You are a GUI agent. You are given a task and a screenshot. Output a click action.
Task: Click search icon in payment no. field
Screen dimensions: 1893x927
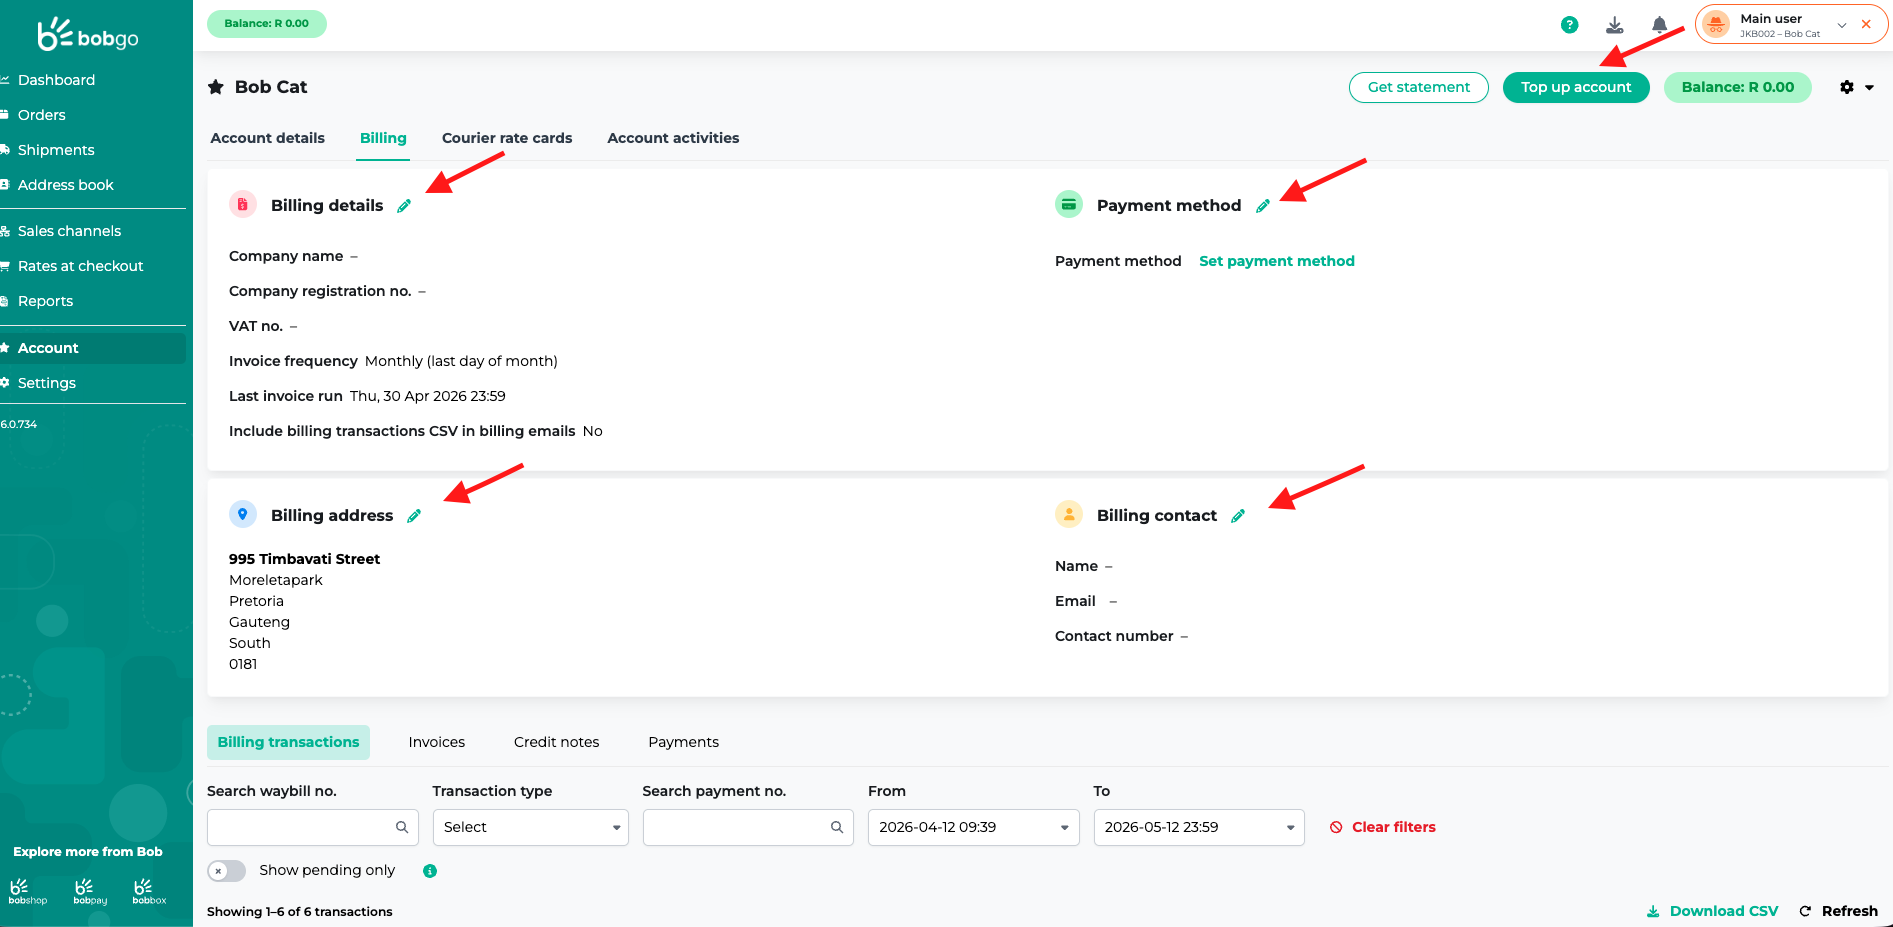(837, 827)
